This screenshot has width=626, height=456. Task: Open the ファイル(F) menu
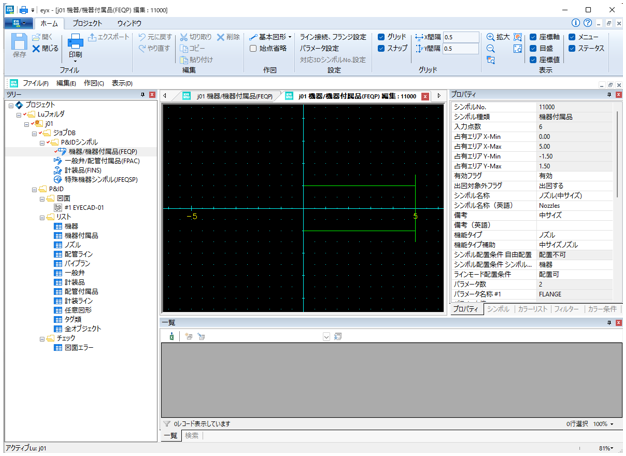35,83
